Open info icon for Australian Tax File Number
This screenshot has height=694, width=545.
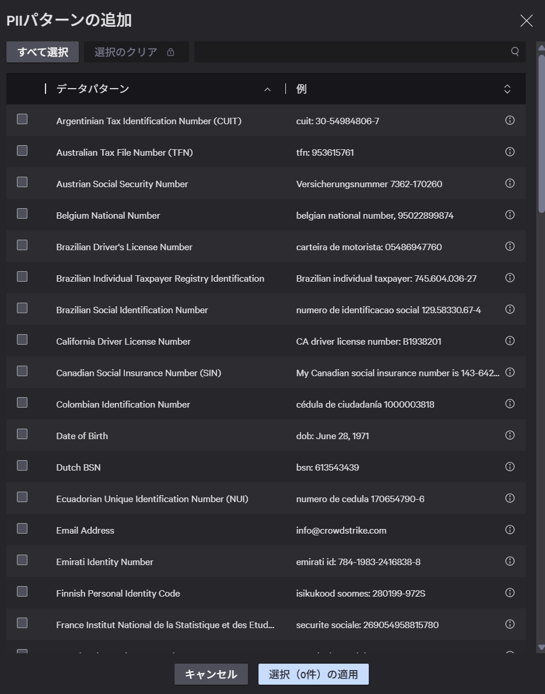pos(510,151)
